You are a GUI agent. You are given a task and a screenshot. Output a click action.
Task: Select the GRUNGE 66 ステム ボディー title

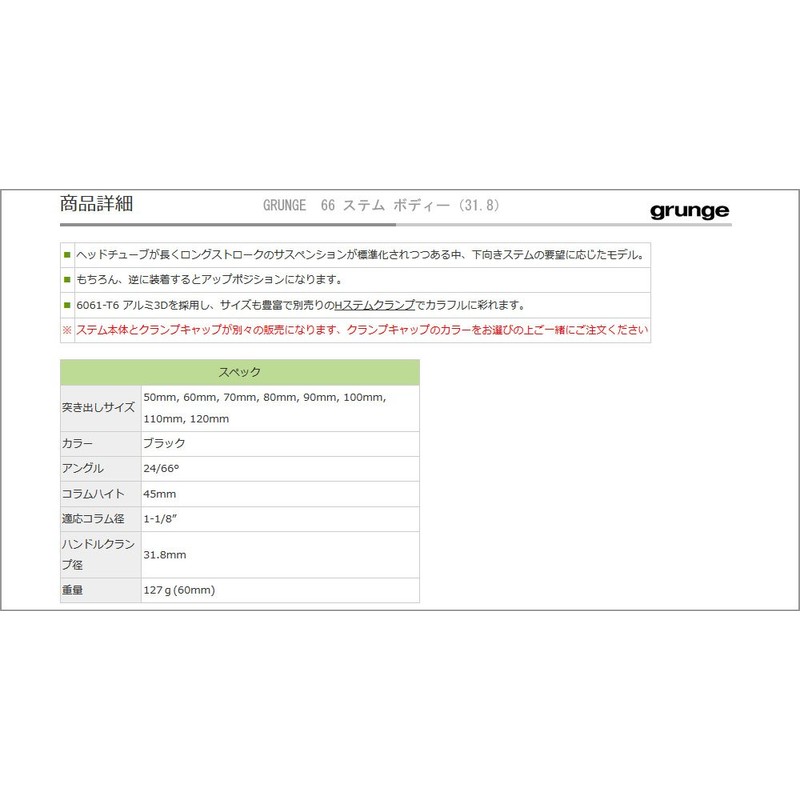(380, 206)
